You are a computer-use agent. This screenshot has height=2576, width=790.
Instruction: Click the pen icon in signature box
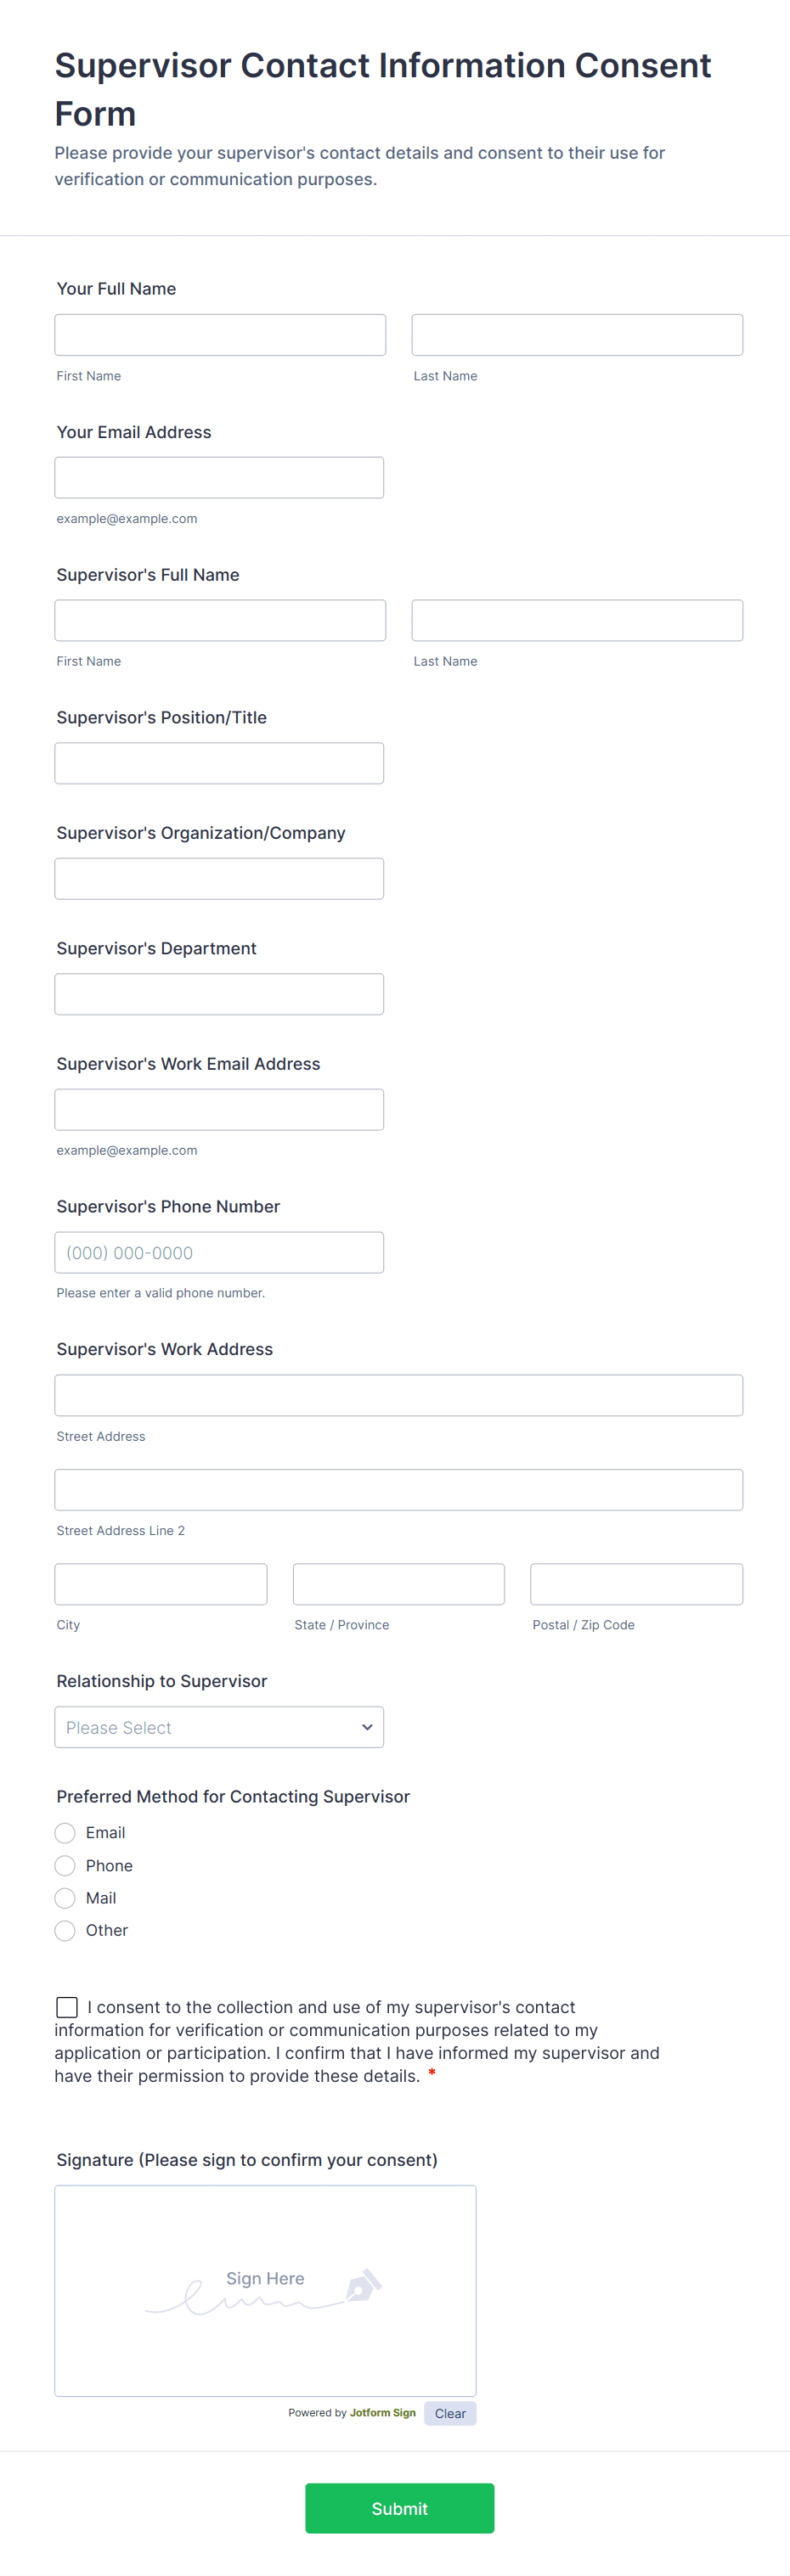[363, 2286]
